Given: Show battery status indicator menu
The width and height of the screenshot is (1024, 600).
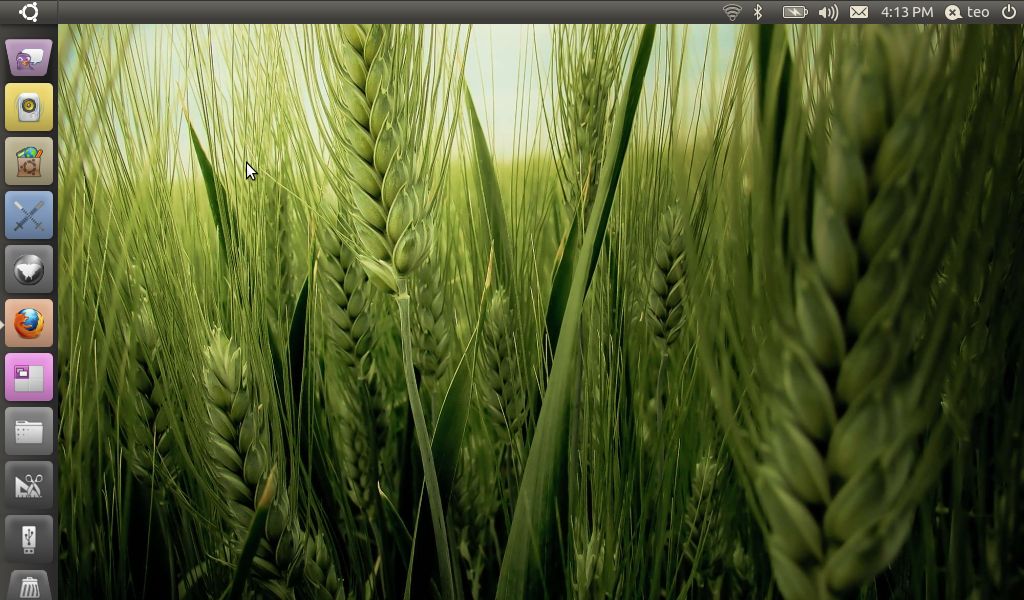Looking at the screenshot, I should tap(795, 12).
